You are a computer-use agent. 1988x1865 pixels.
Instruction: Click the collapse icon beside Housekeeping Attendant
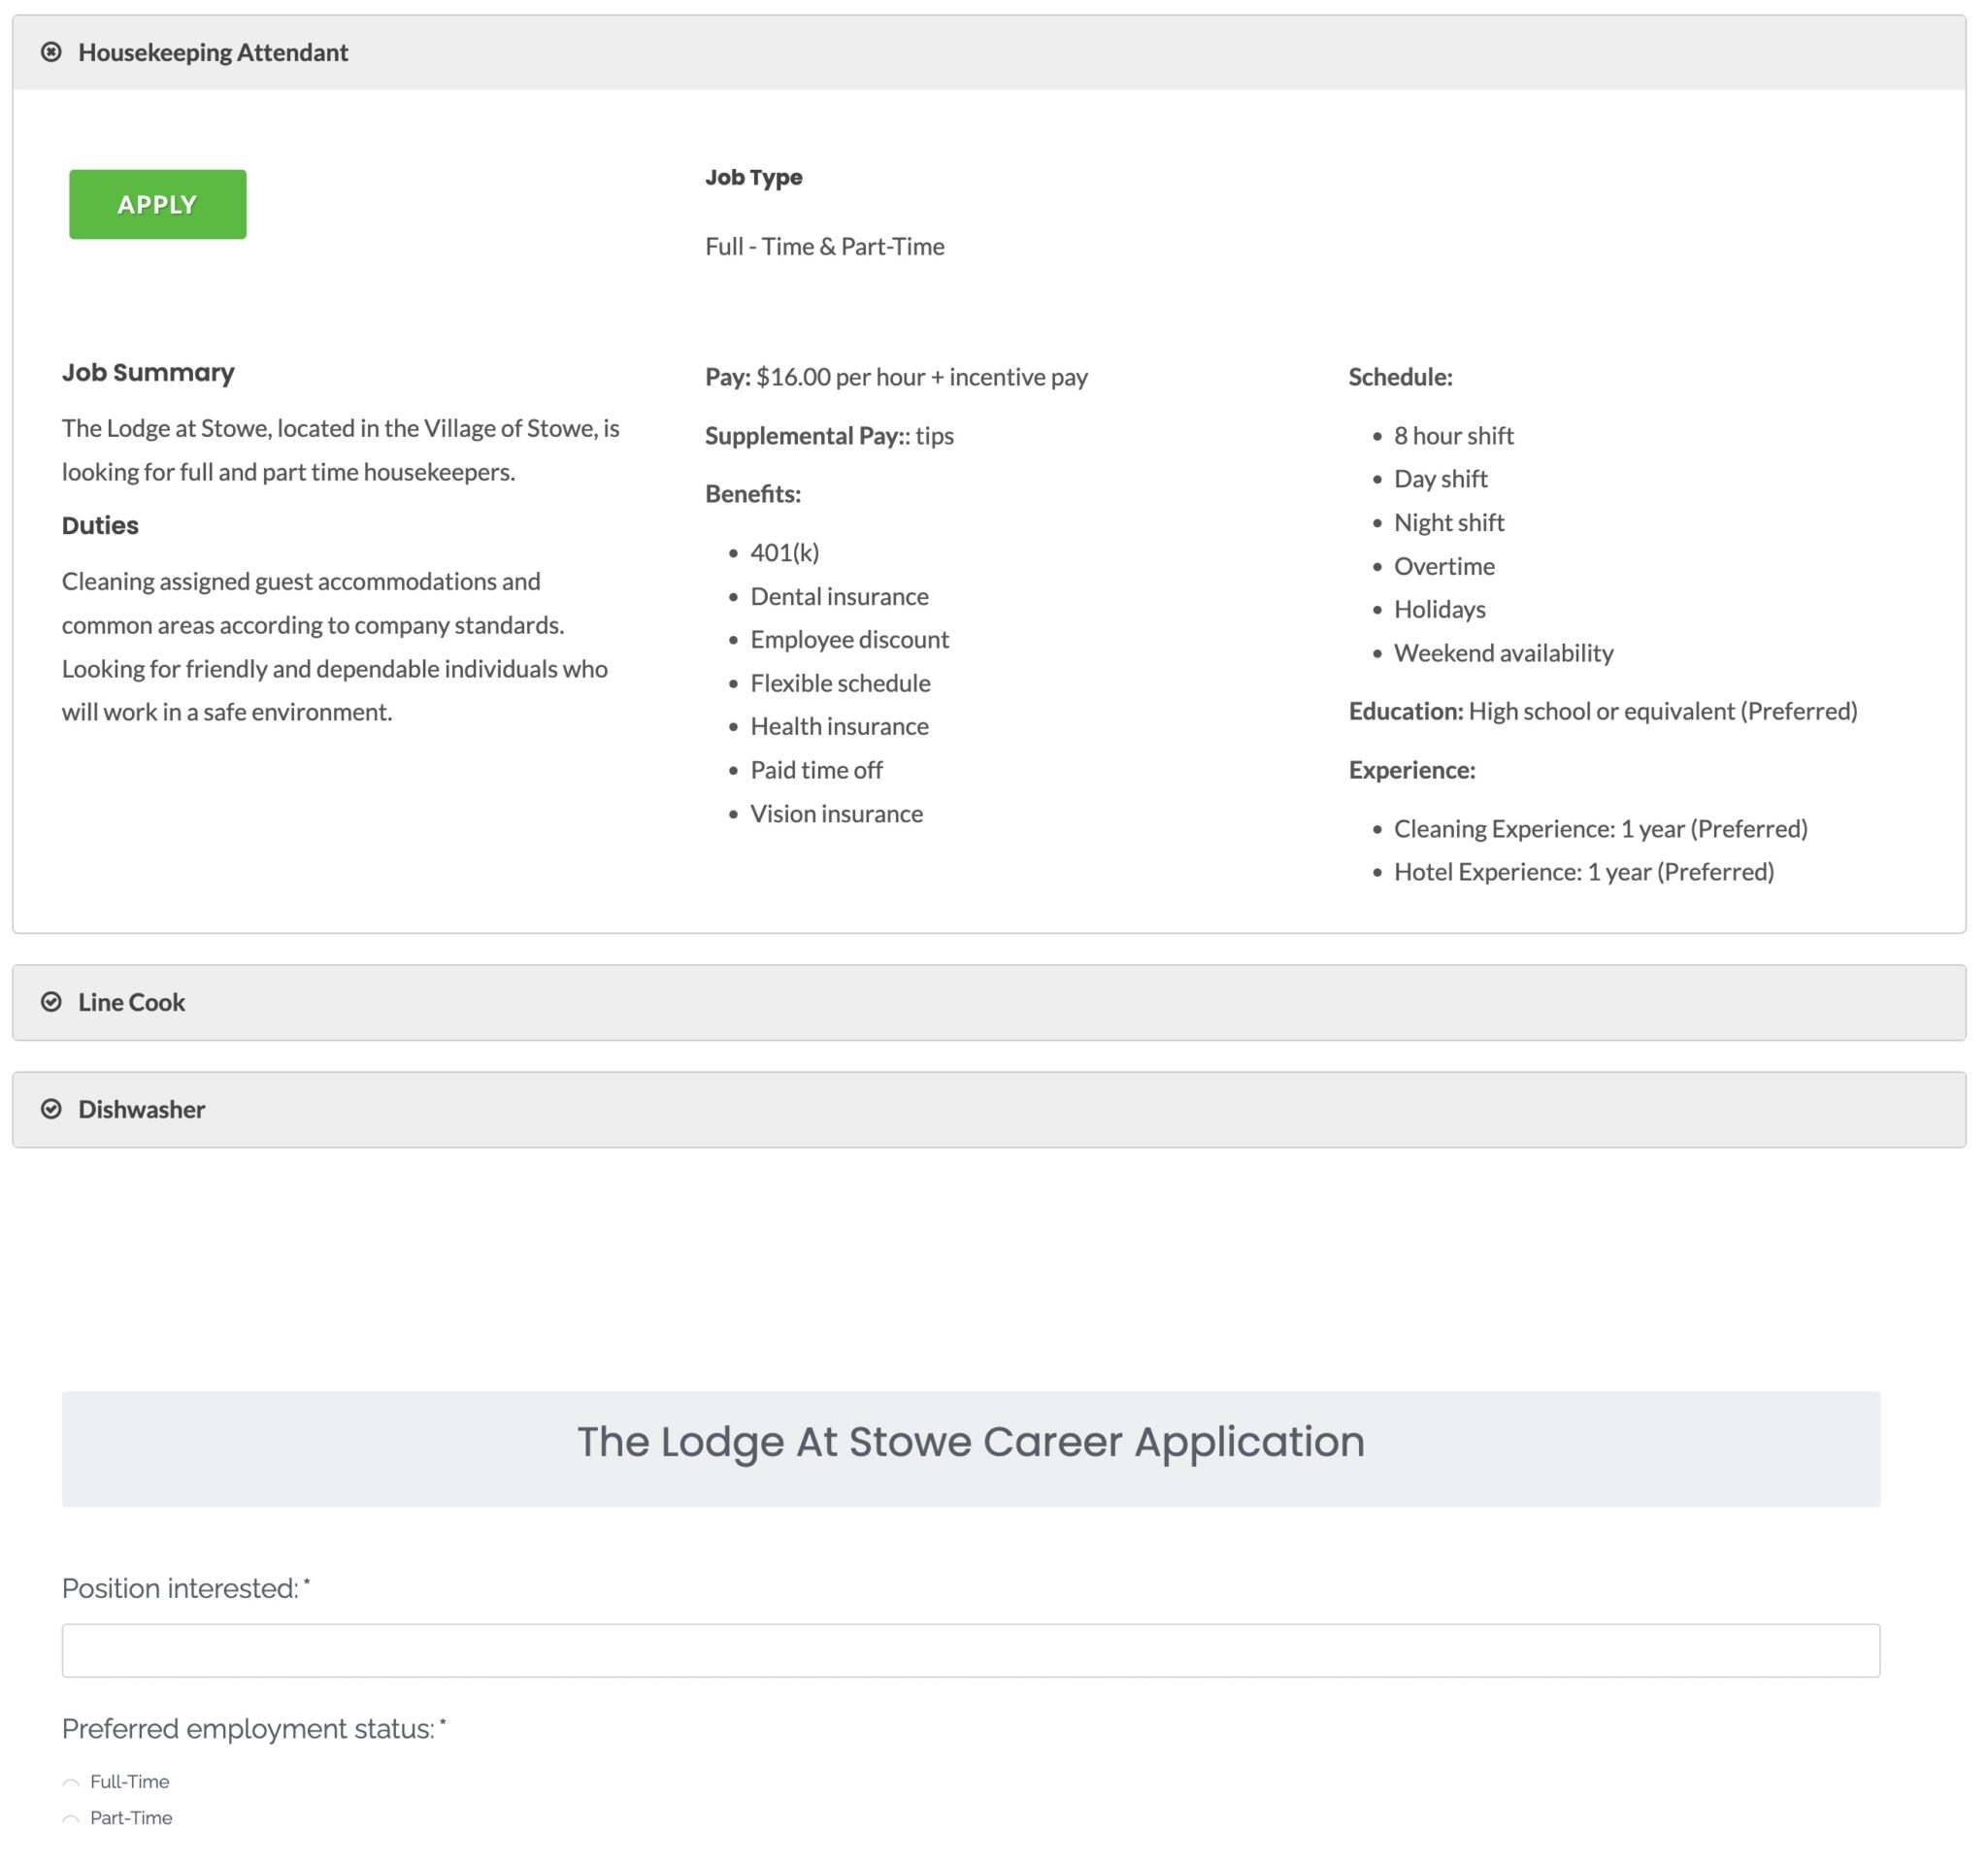(x=51, y=52)
